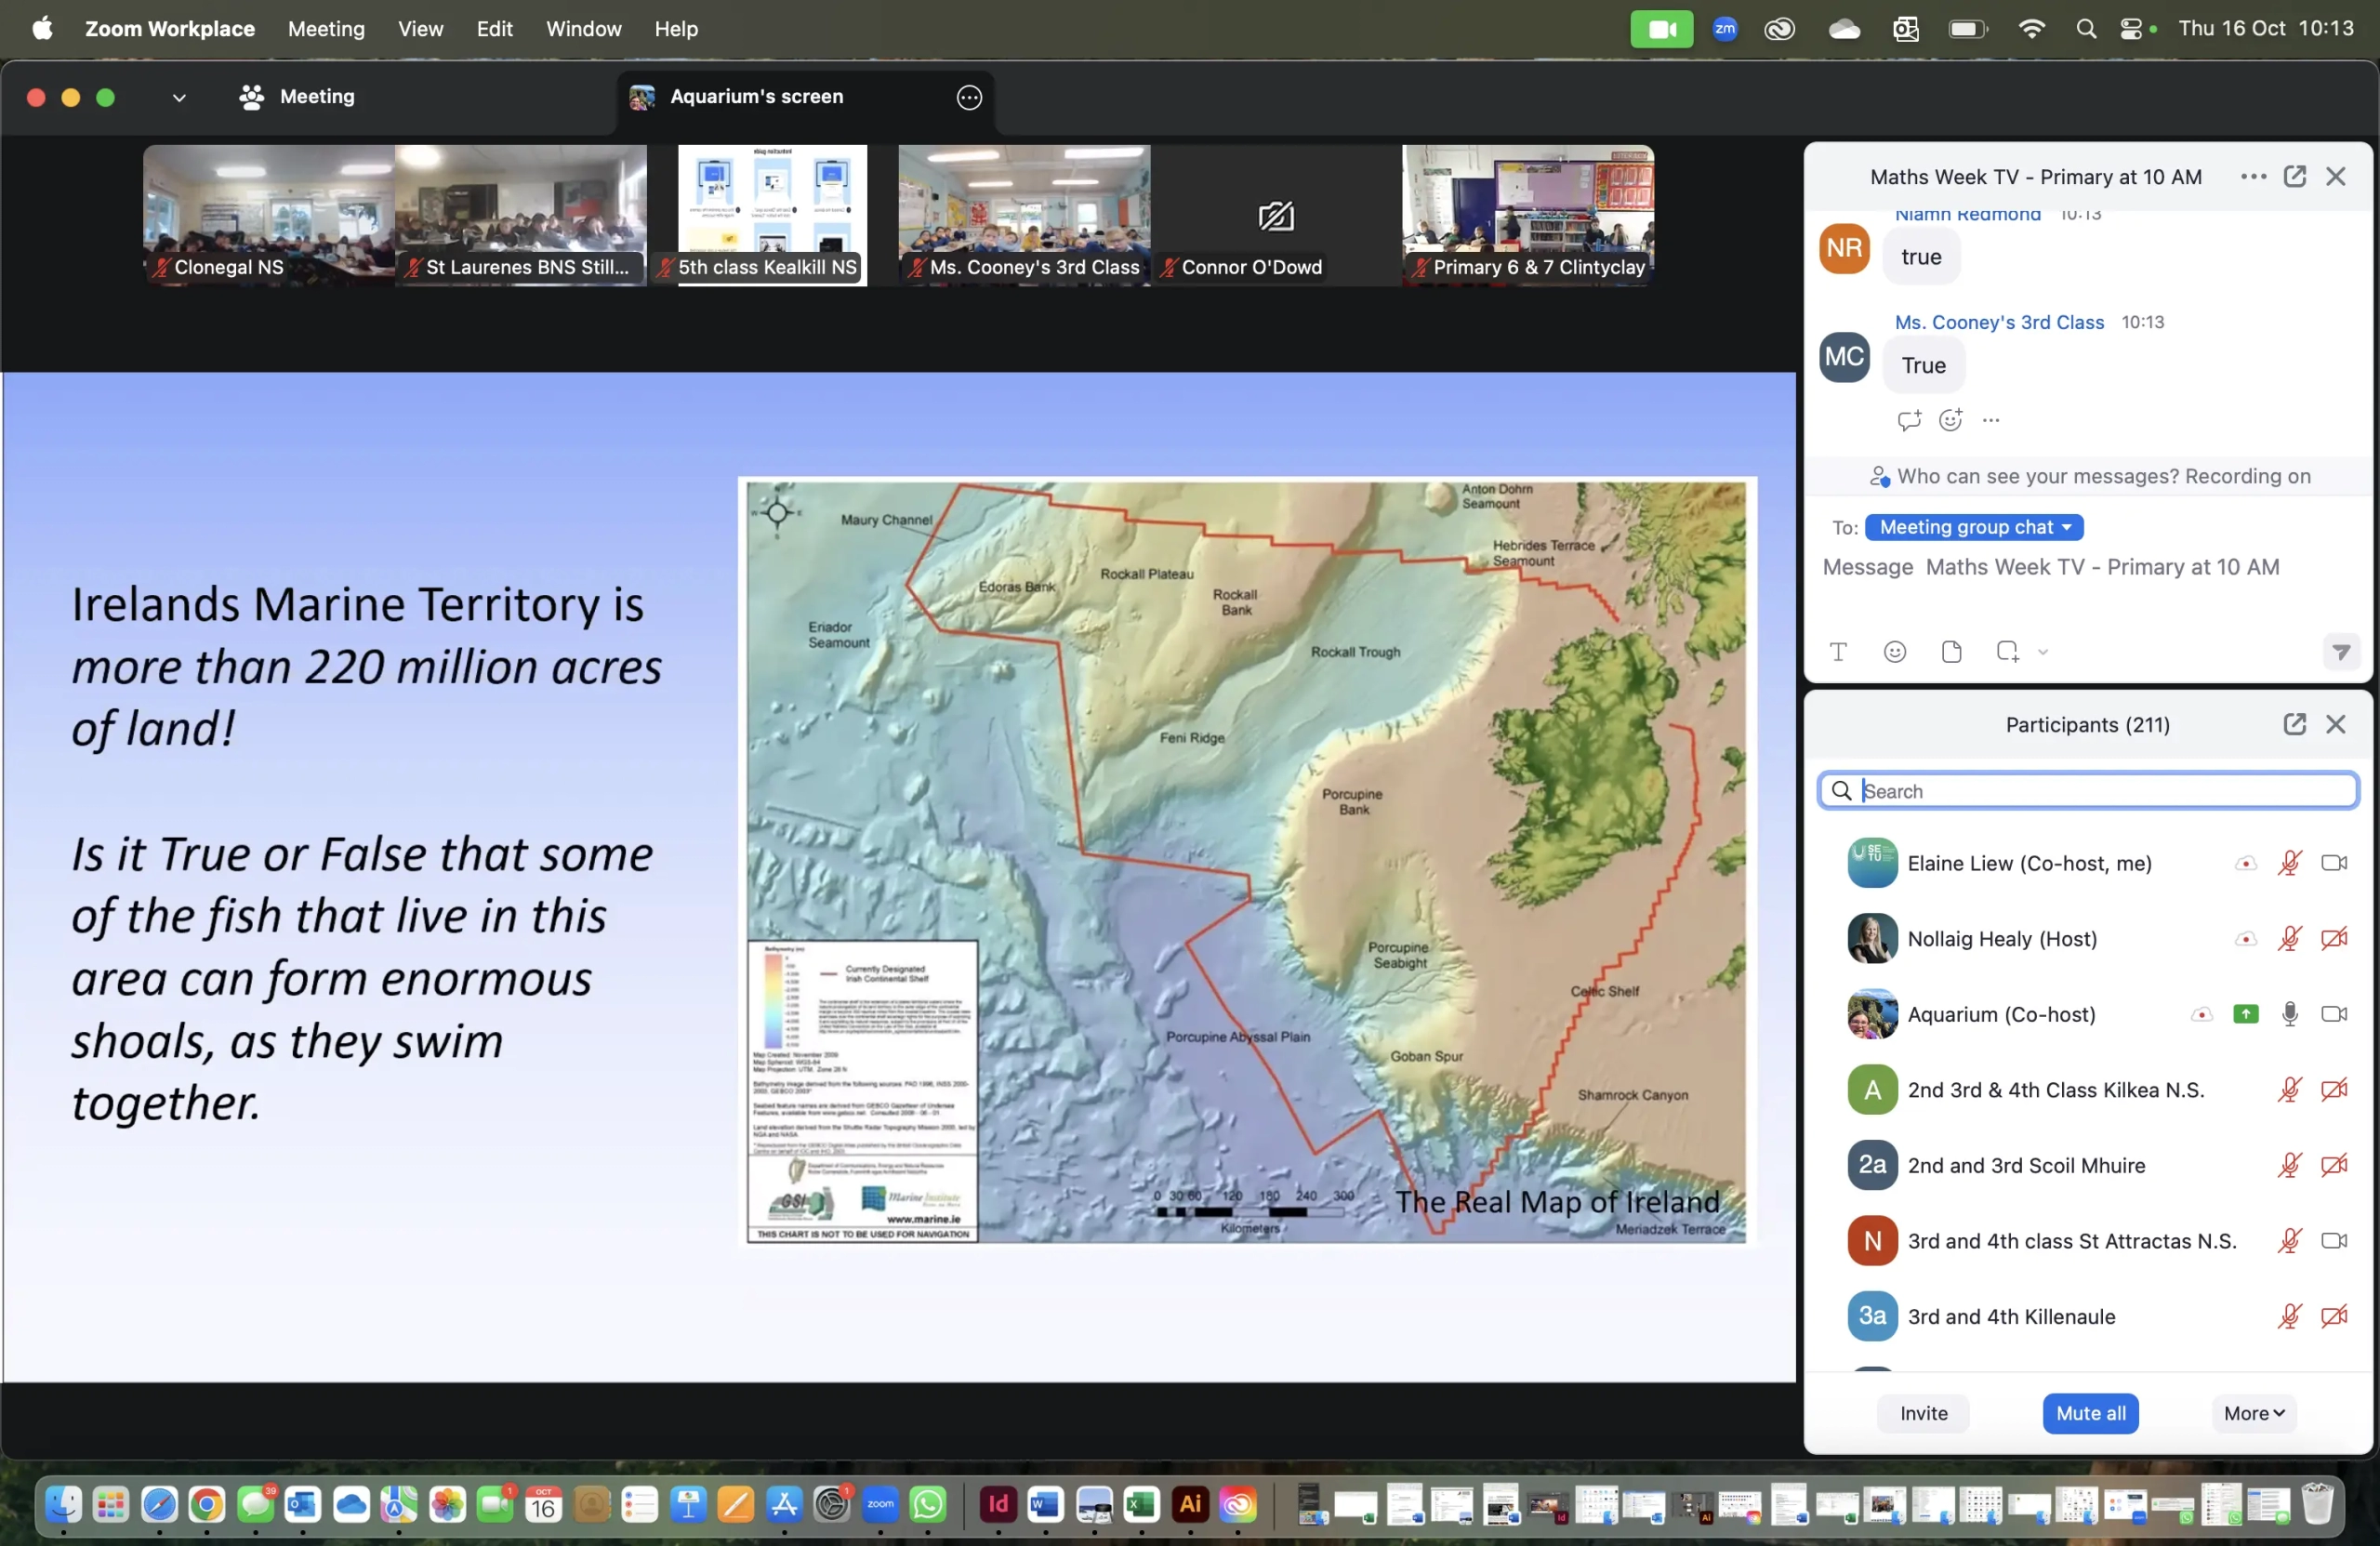Reply in thread to Ms. Cooney's message
Image resolution: width=2380 pixels, height=1546 pixels.
coord(1908,420)
